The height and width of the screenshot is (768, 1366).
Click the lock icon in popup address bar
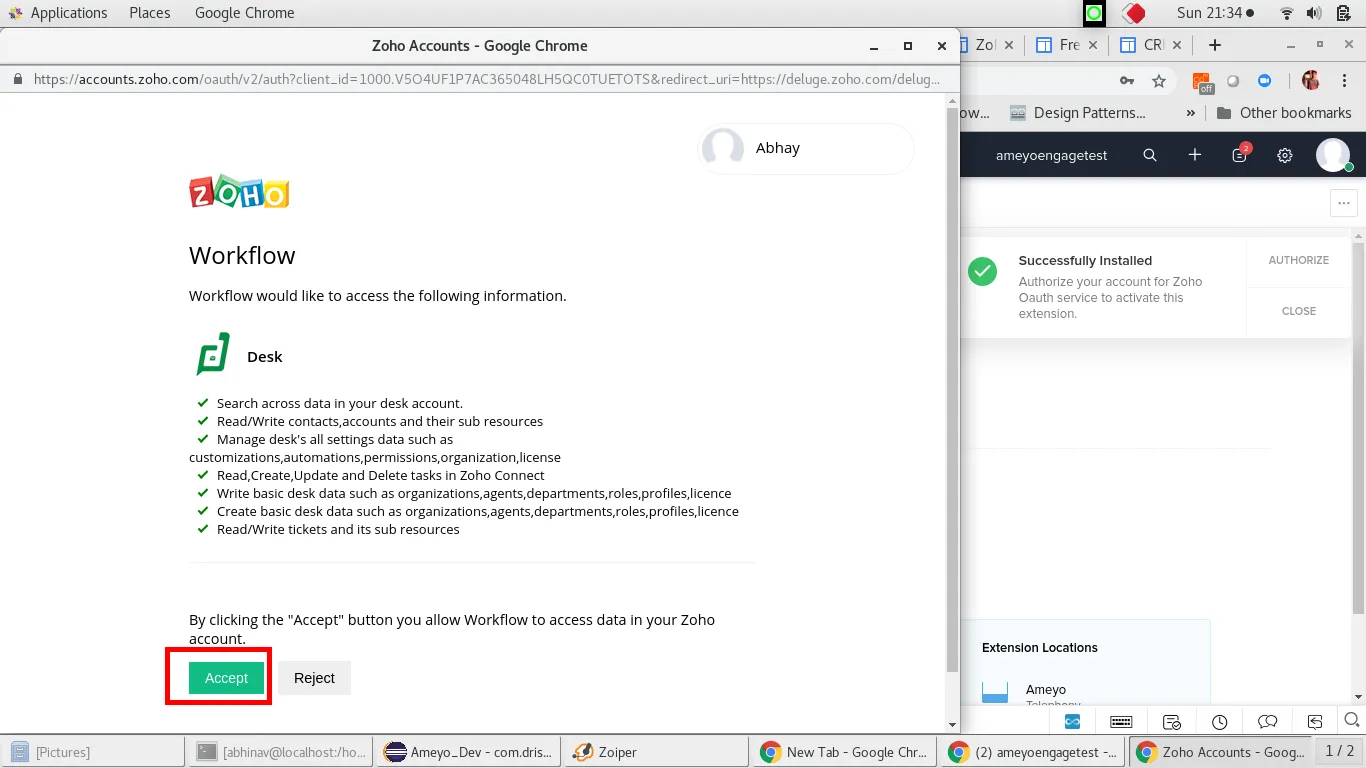[x=17, y=79]
